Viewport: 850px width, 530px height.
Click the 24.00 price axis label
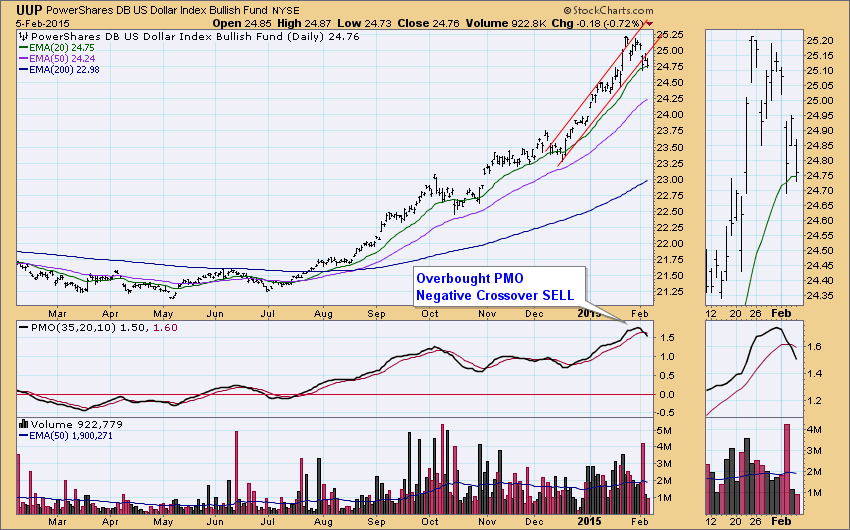[670, 114]
